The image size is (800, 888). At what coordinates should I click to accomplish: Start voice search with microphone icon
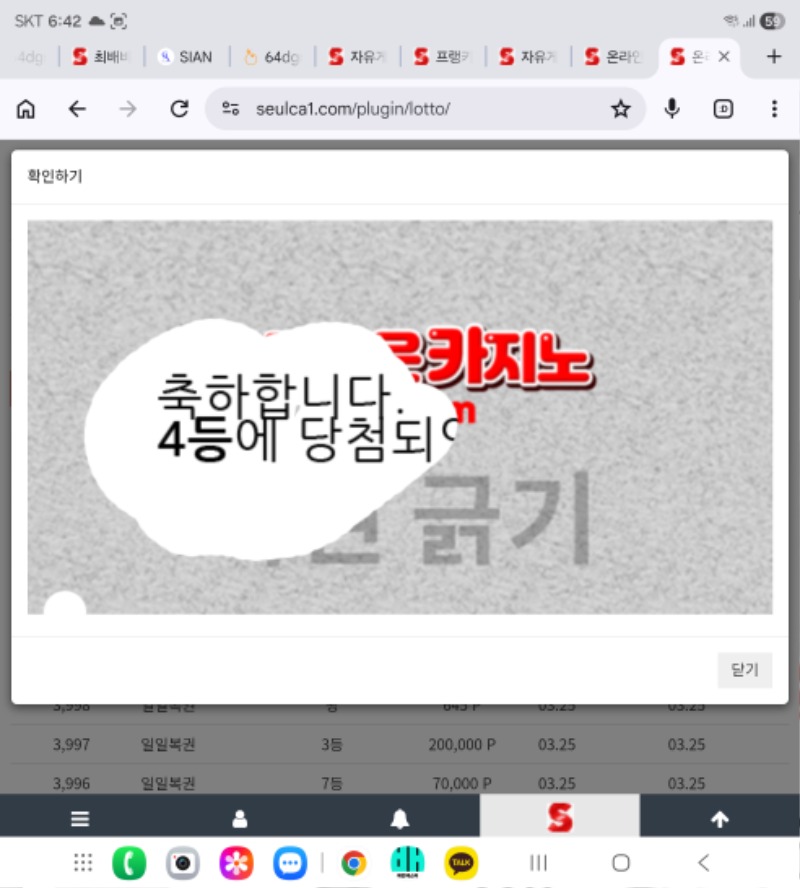[x=673, y=109]
